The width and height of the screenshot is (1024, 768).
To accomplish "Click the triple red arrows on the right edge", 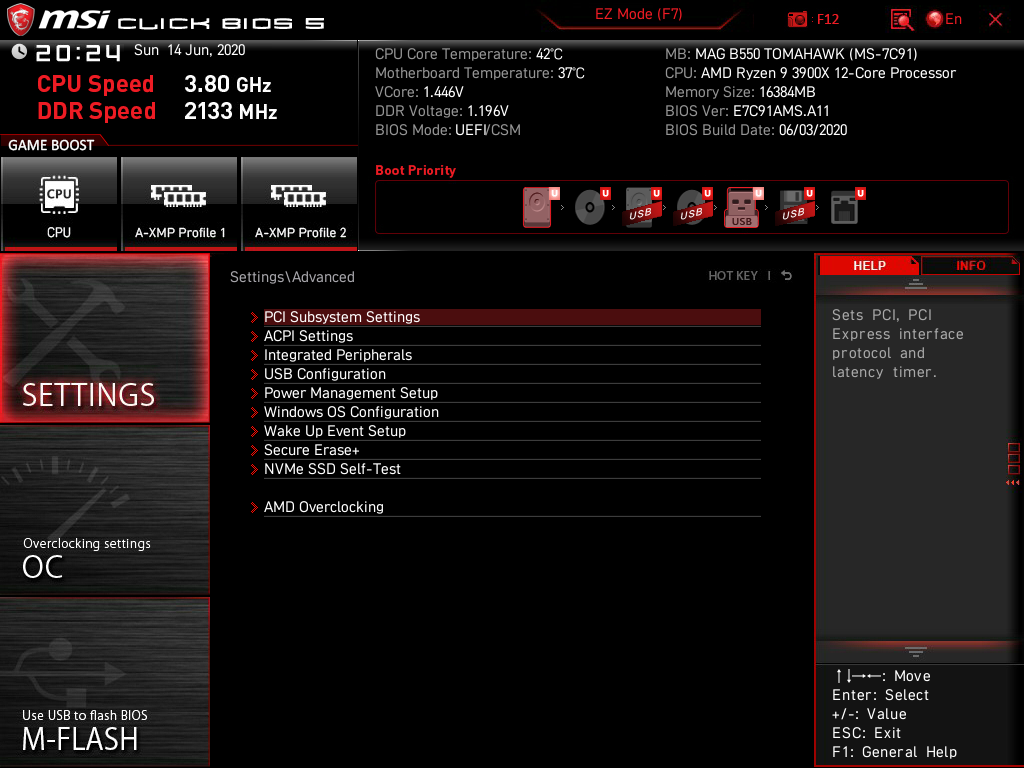I will [1012, 483].
